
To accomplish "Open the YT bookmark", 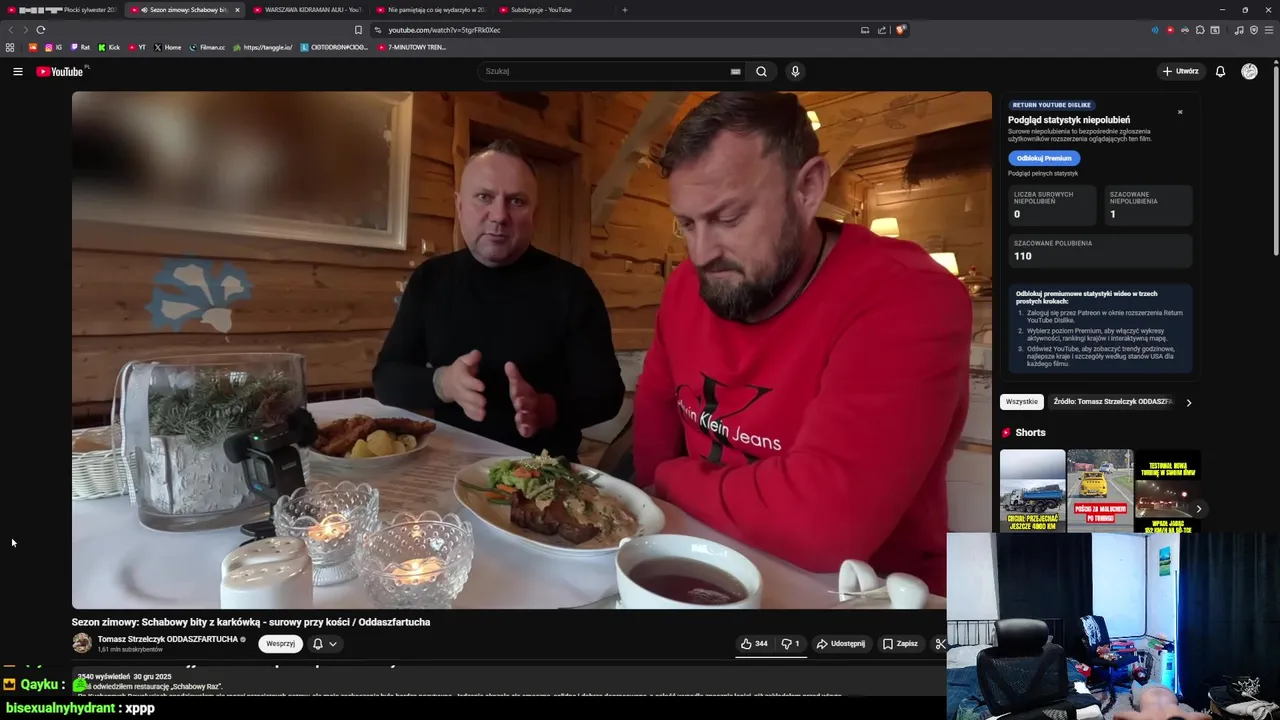I will (137, 47).
